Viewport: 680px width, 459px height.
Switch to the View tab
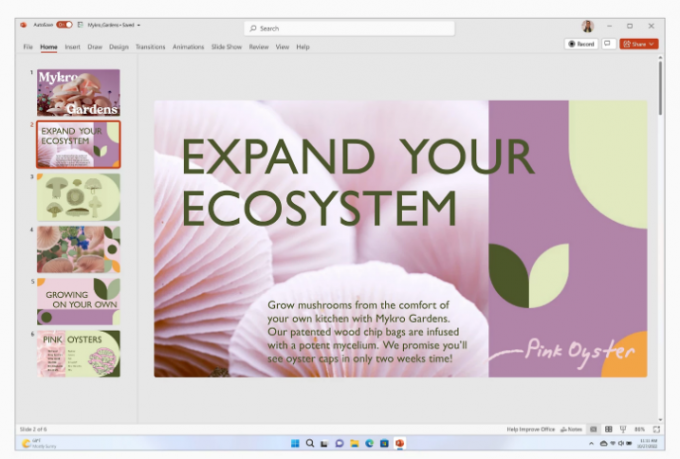pos(282,47)
